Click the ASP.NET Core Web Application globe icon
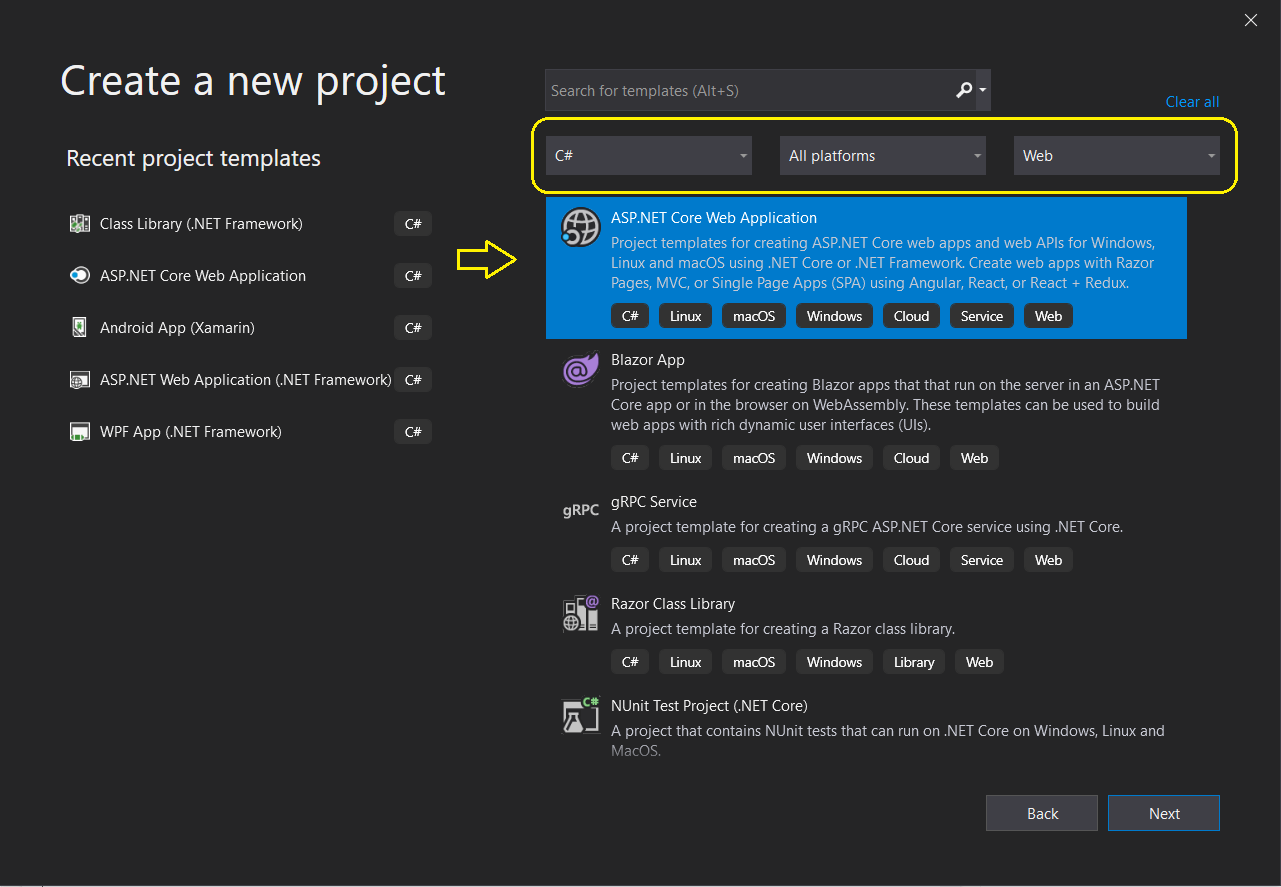Image resolution: width=1281 pixels, height=887 pixels. 580,228
